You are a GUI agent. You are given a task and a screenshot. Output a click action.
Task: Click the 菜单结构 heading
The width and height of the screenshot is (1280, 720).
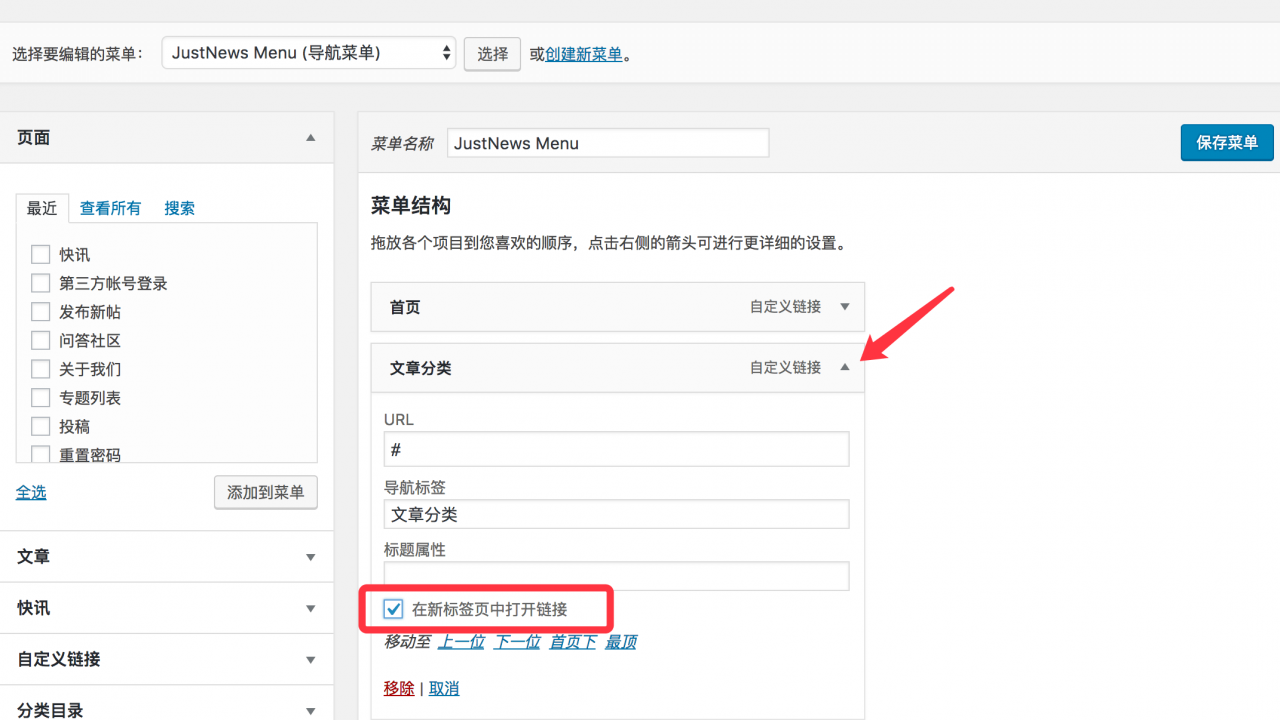pyautogui.click(x=411, y=206)
